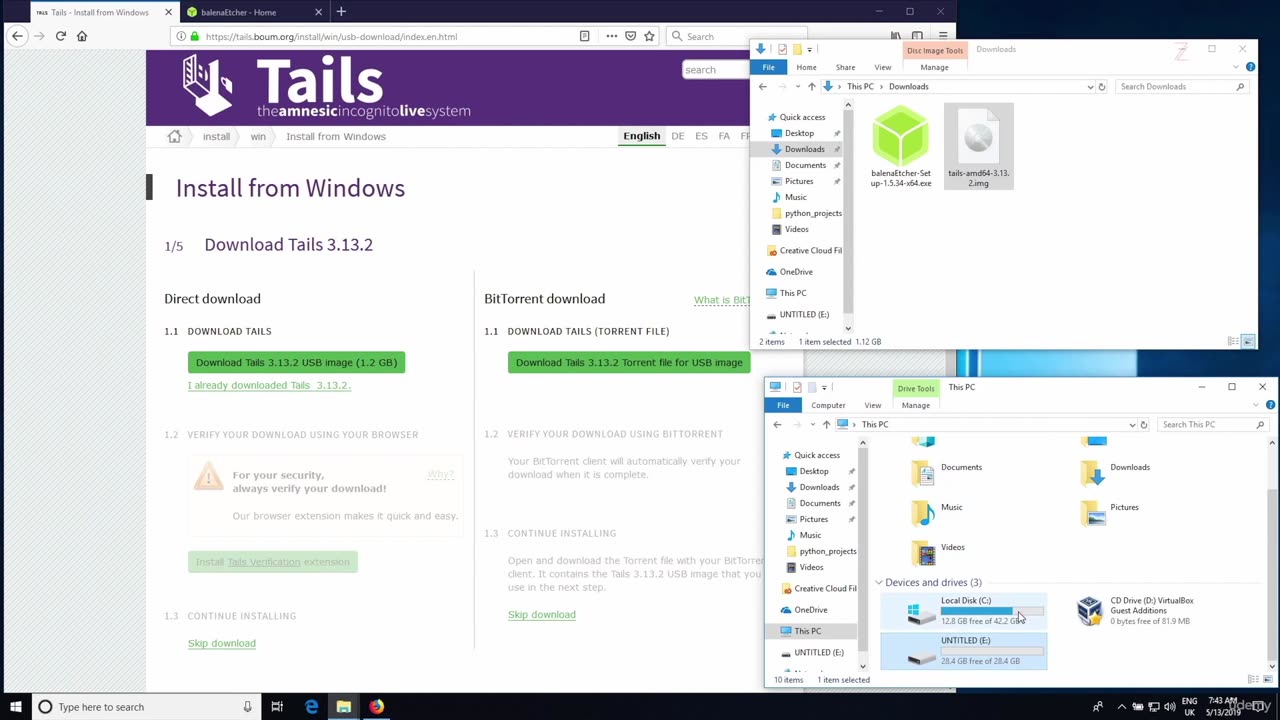Open a new Firefox tab

coord(341,12)
